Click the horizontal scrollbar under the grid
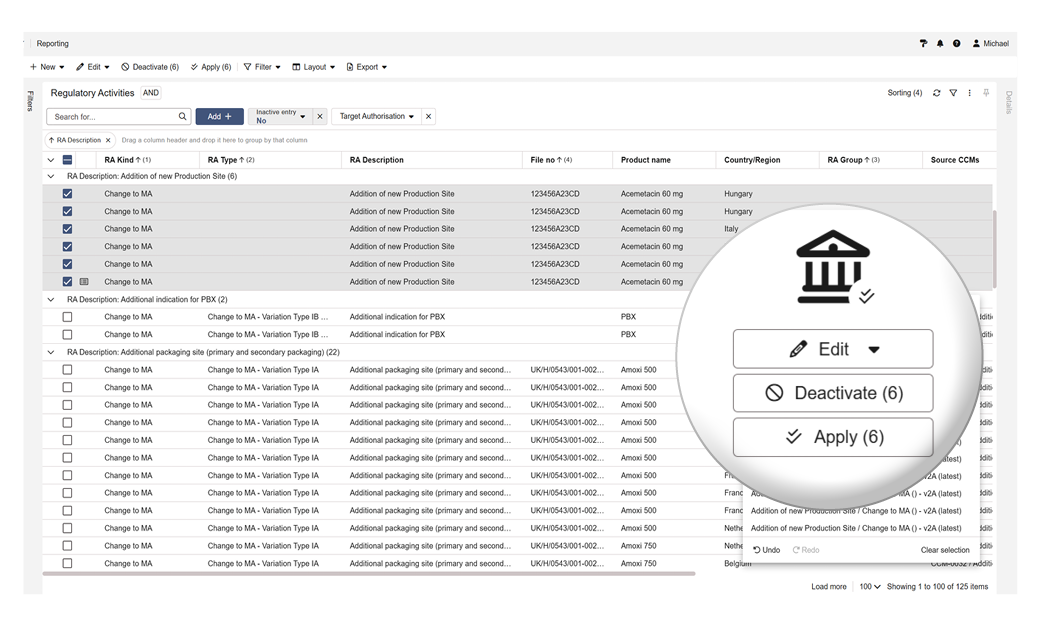Screen dimensions: 1042x625 pyautogui.click(x=370, y=574)
